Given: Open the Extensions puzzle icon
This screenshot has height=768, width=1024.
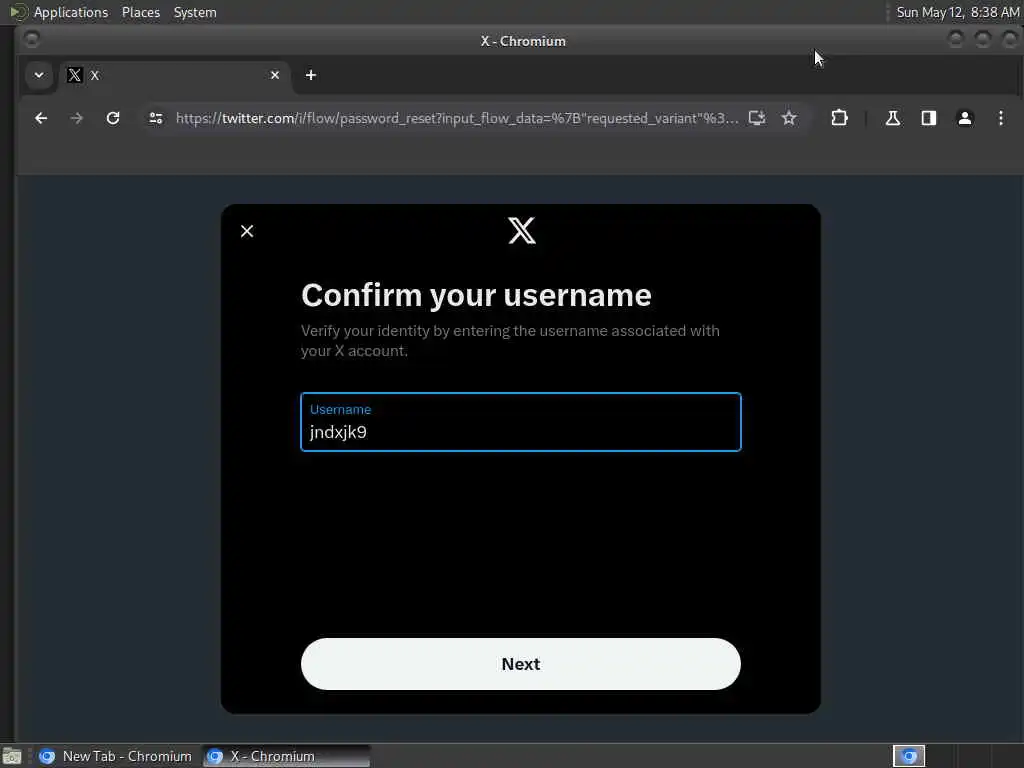Looking at the screenshot, I should 839,118.
